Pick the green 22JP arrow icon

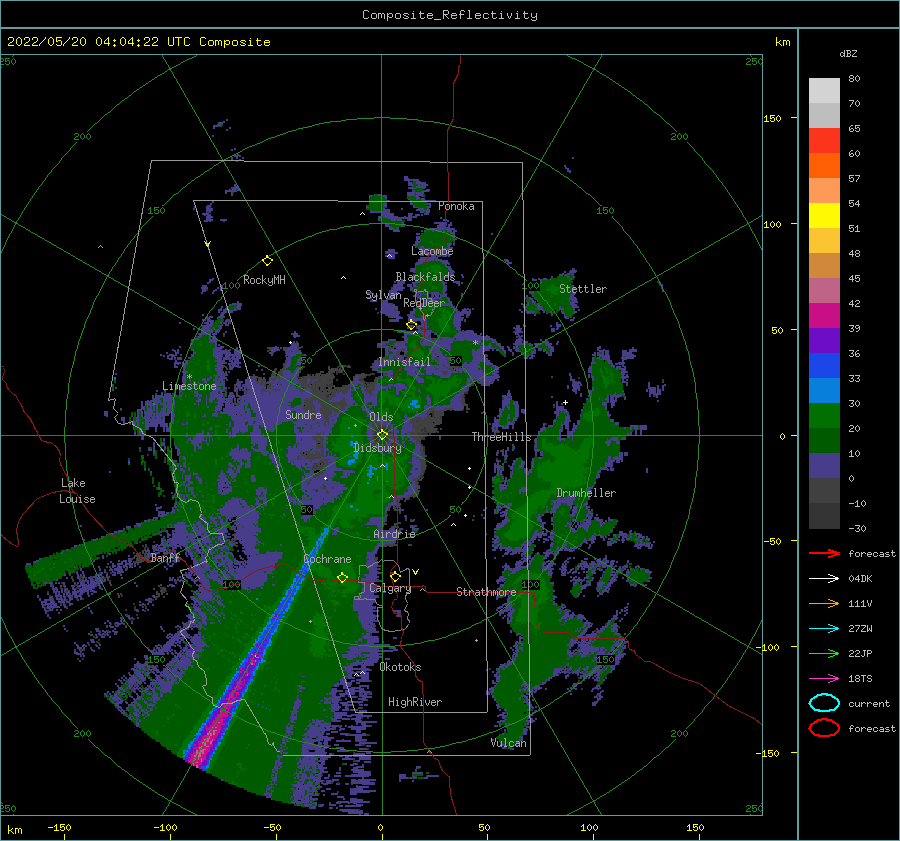824,653
